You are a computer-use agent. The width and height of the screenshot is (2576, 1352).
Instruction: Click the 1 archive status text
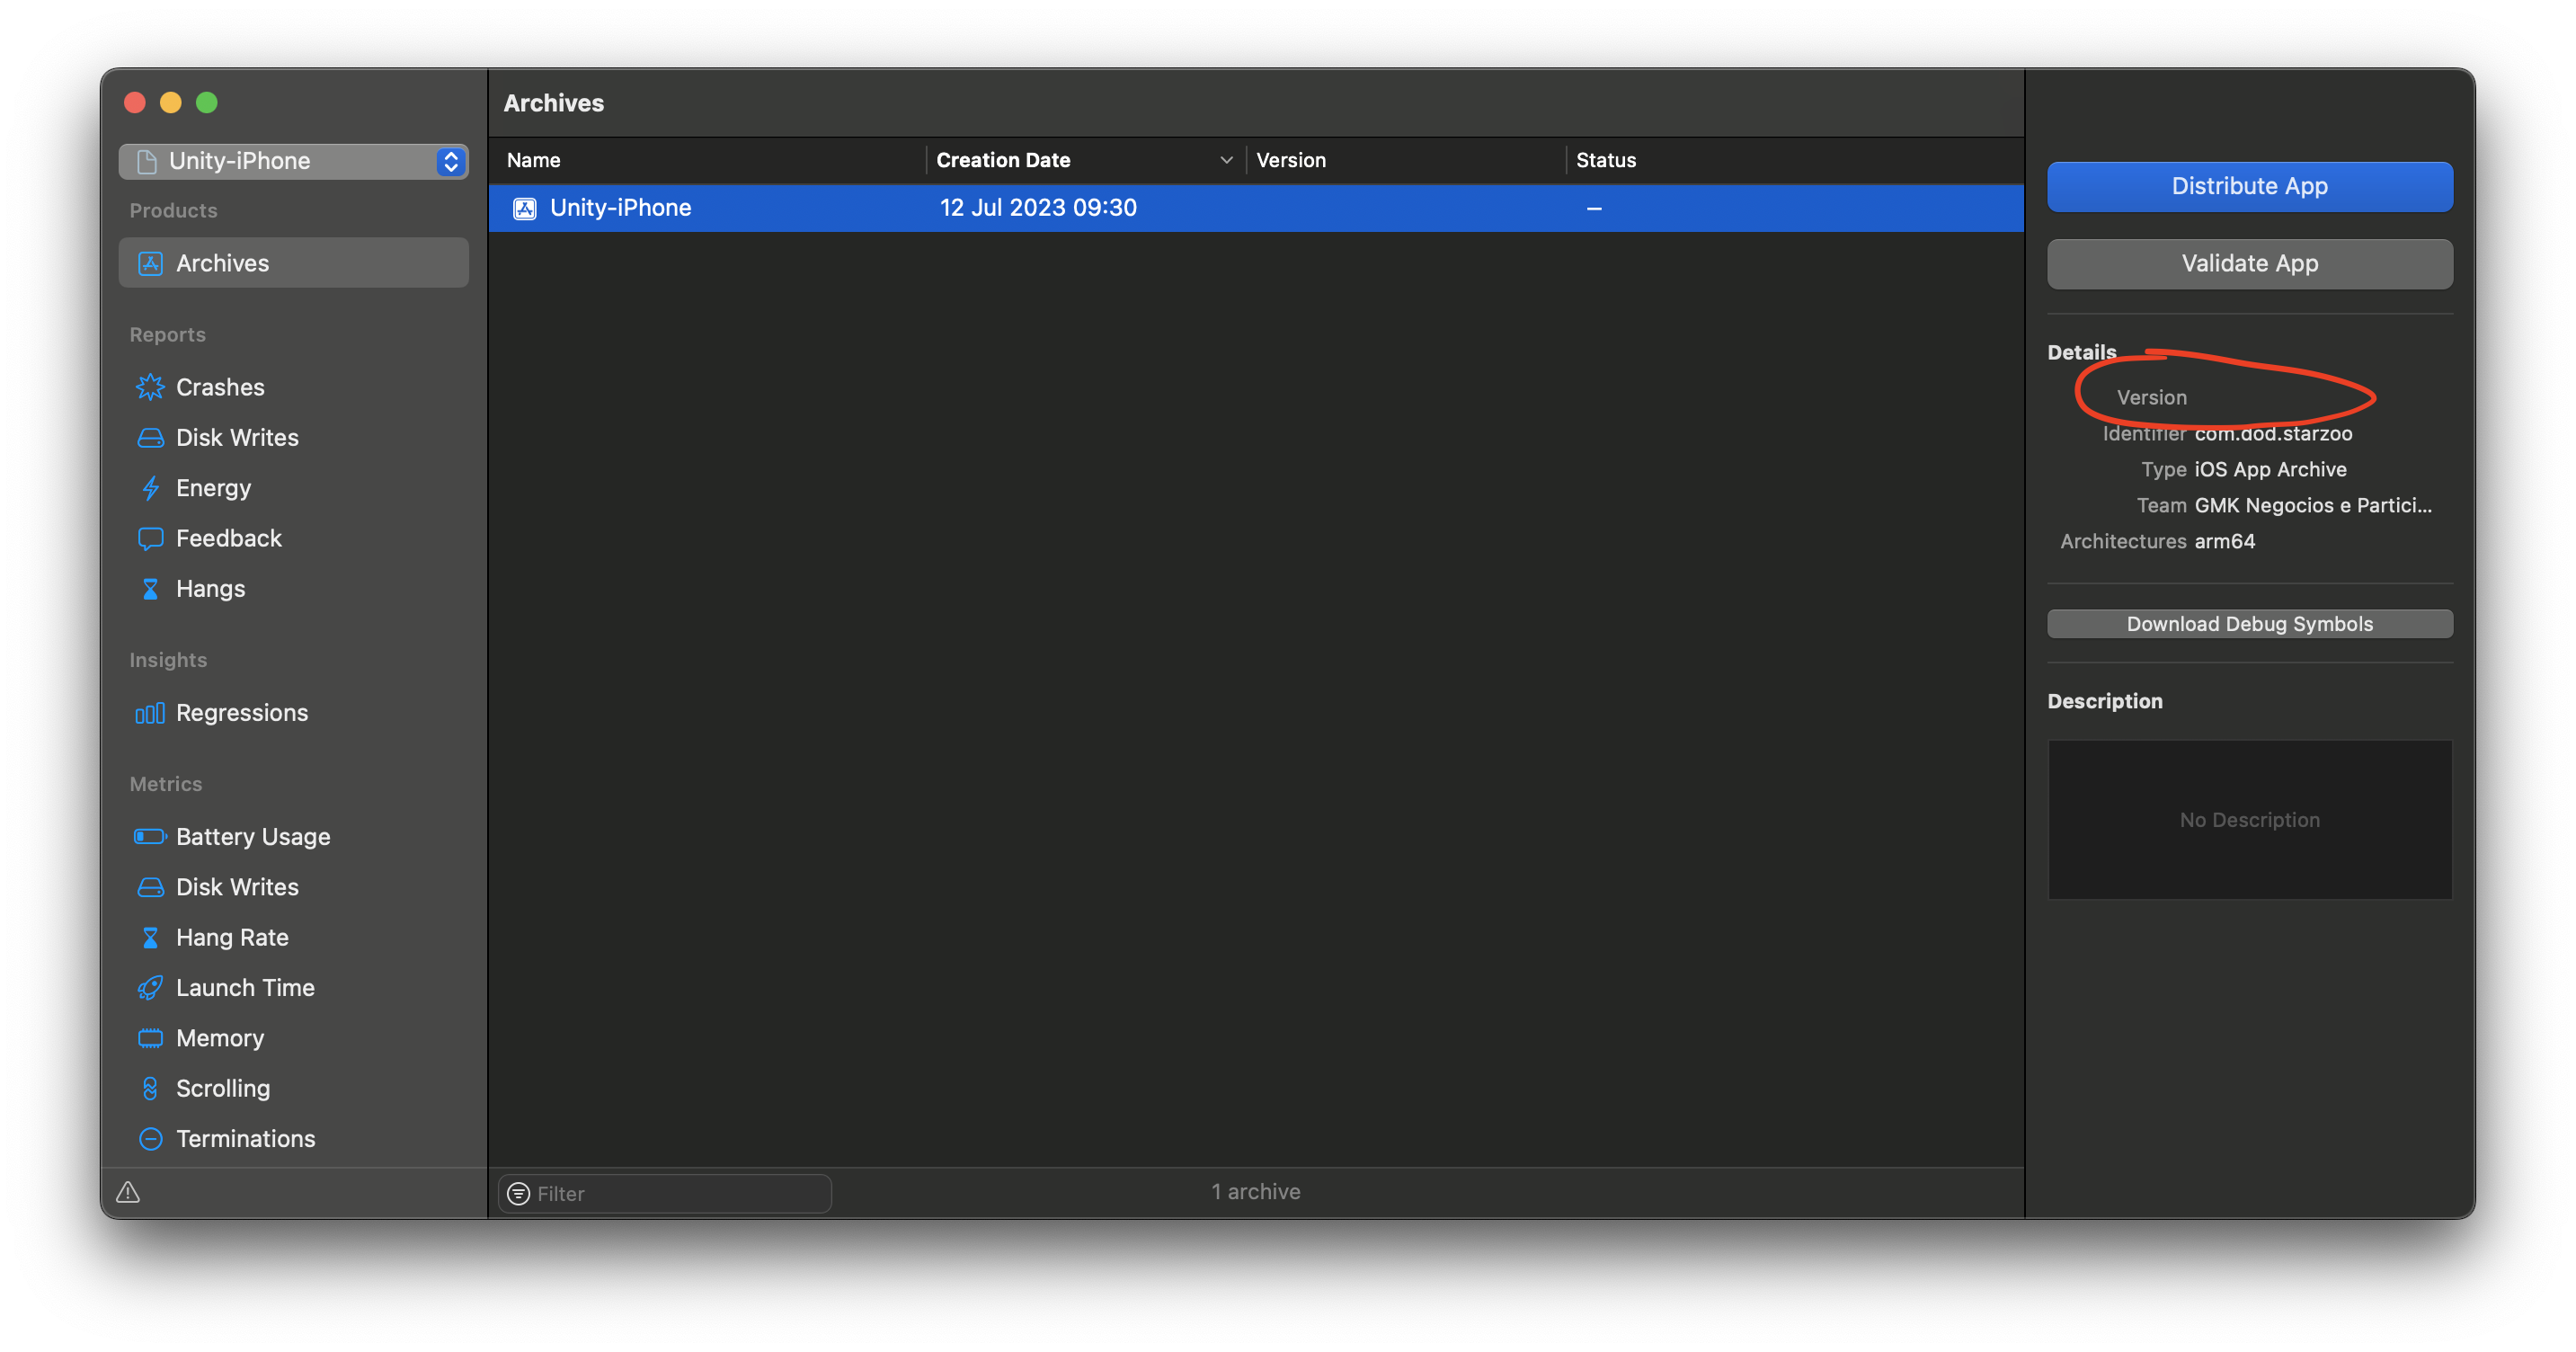coord(1256,1192)
